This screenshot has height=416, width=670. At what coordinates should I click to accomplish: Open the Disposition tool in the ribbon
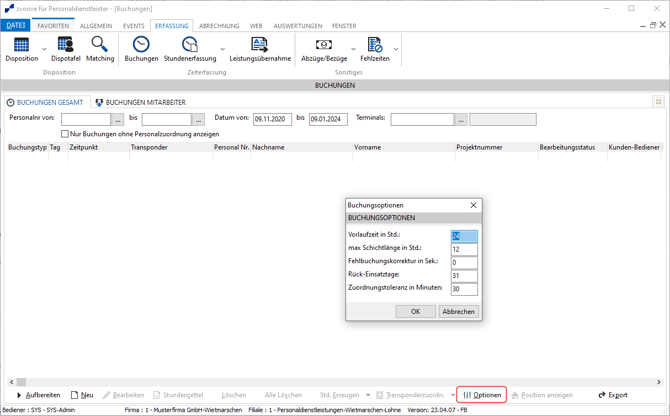coord(21,49)
